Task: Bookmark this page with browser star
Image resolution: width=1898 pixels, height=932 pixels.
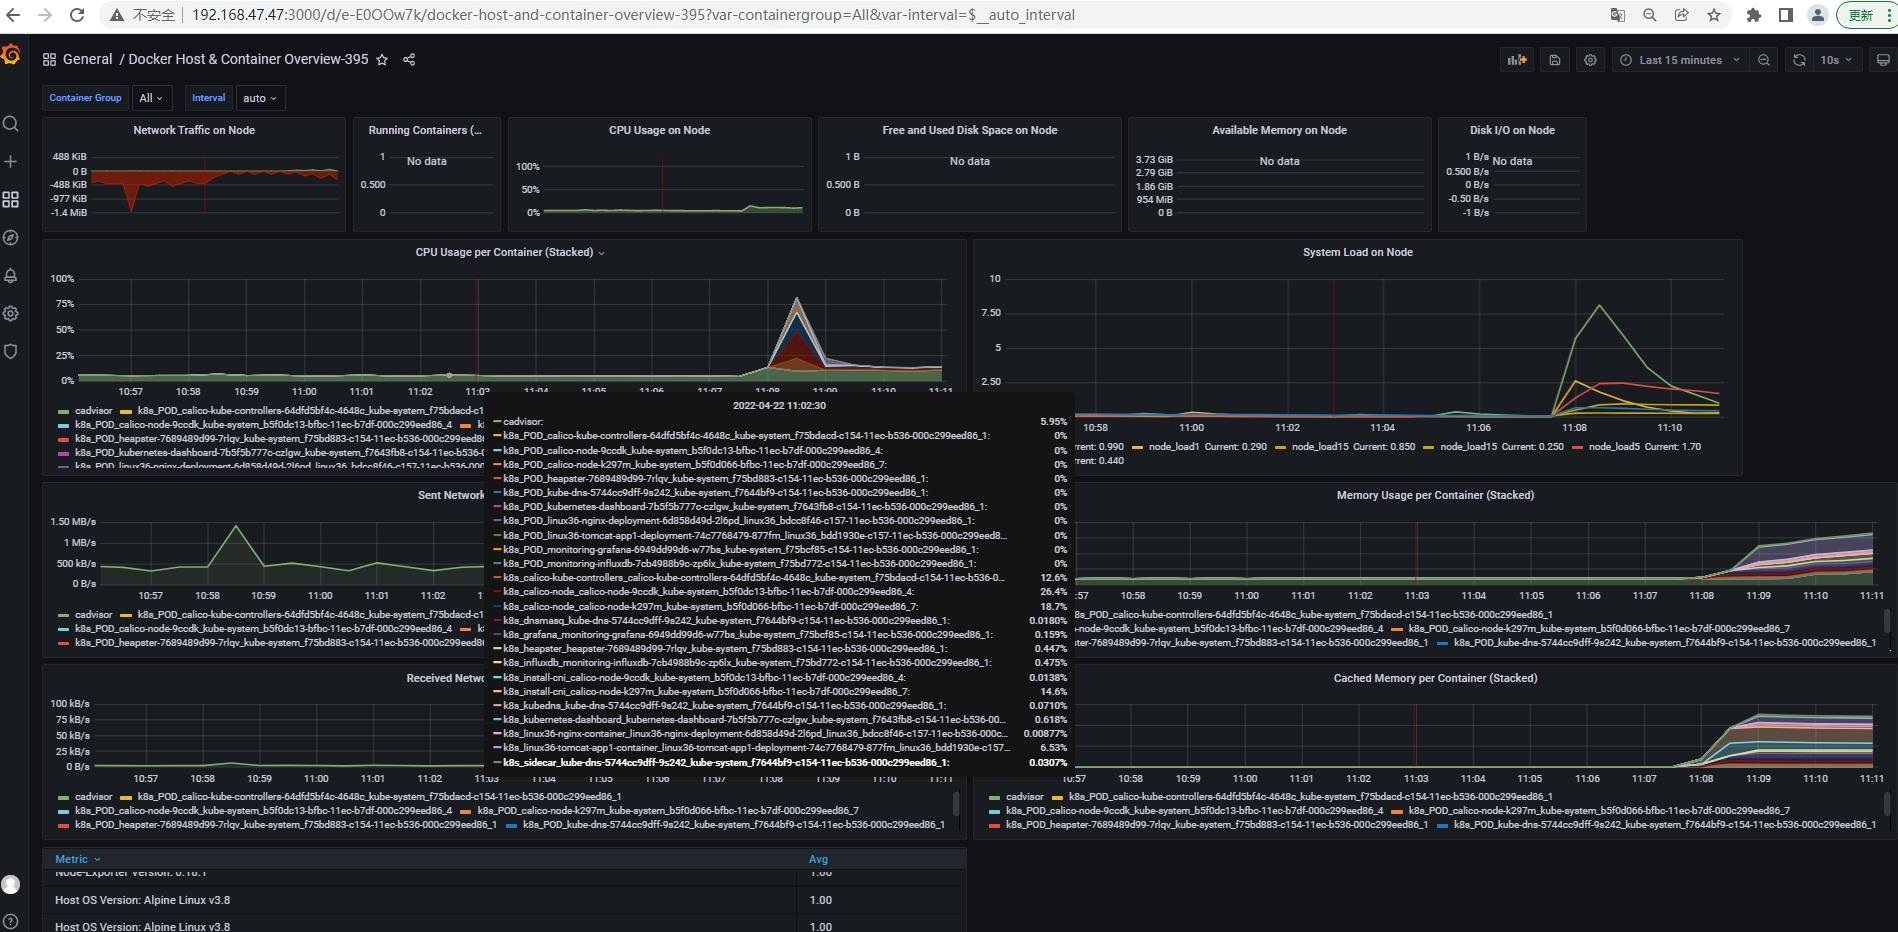Action: click(x=1714, y=15)
